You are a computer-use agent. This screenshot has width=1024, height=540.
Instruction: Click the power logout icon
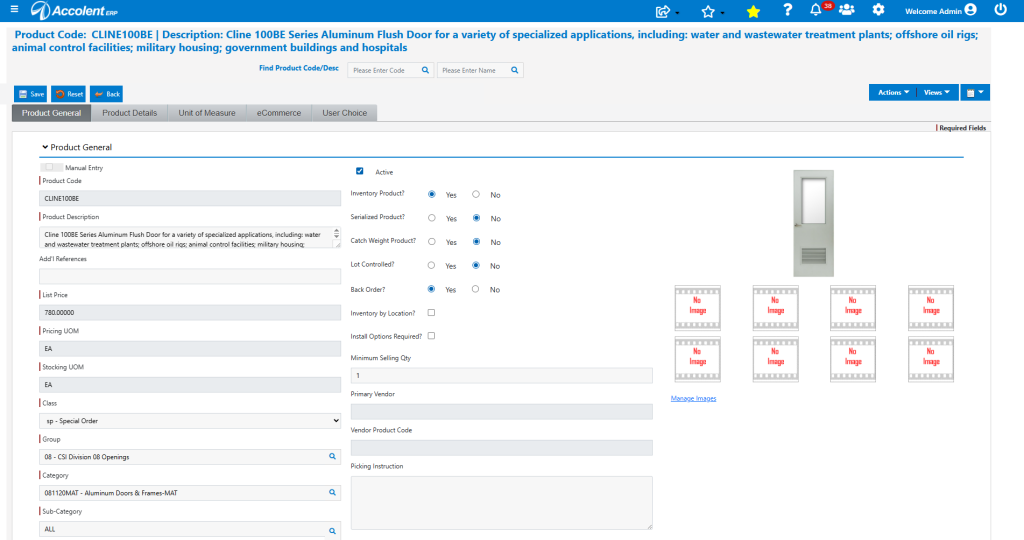coord(1000,10)
